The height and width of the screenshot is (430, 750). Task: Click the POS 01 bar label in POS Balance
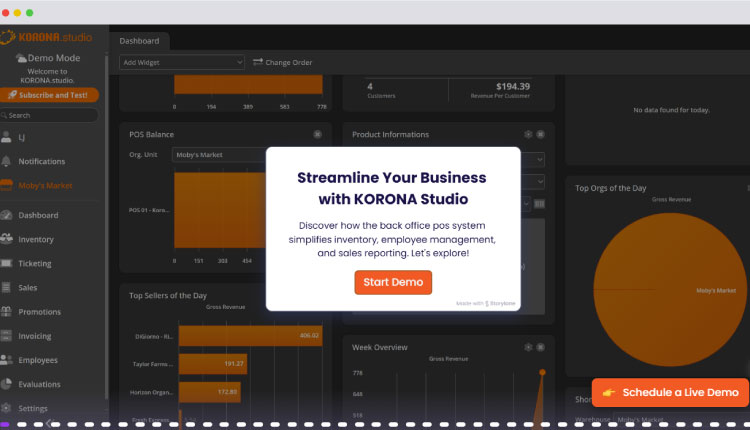149,210
